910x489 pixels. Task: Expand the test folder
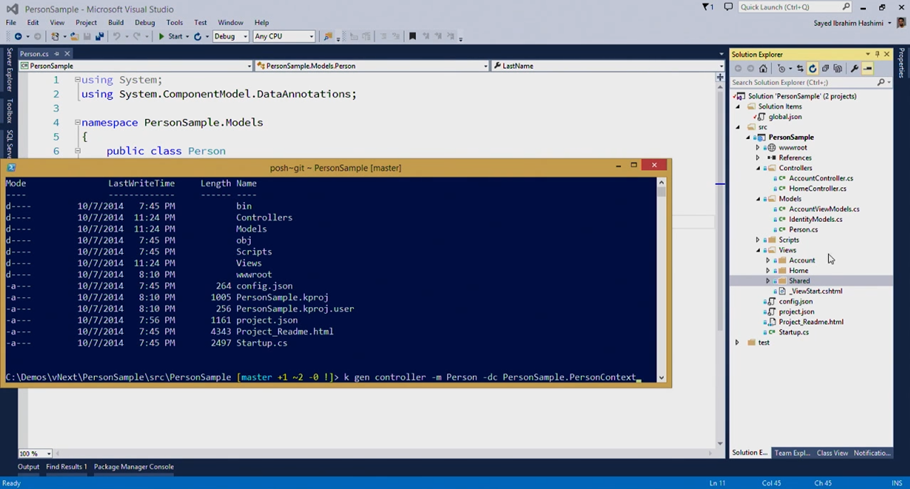point(737,343)
